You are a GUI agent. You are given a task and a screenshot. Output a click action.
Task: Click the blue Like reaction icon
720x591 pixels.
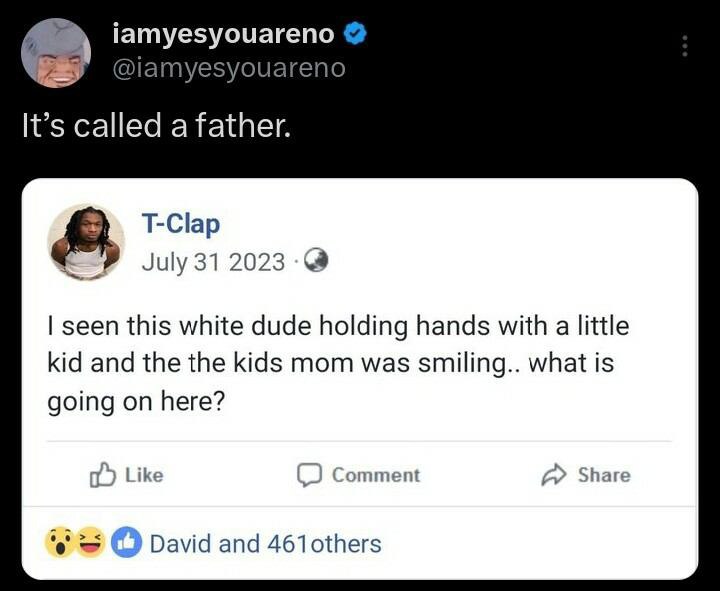point(125,544)
